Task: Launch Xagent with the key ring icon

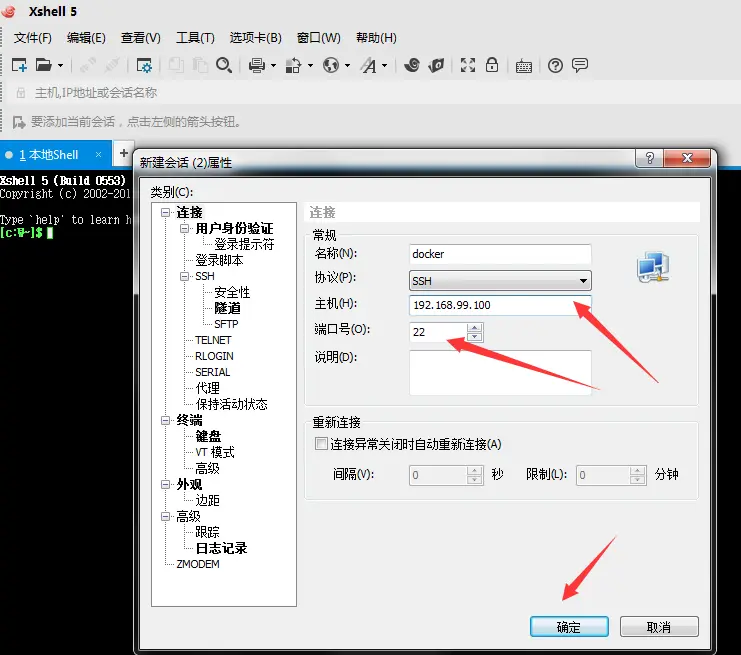Action: point(436,65)
